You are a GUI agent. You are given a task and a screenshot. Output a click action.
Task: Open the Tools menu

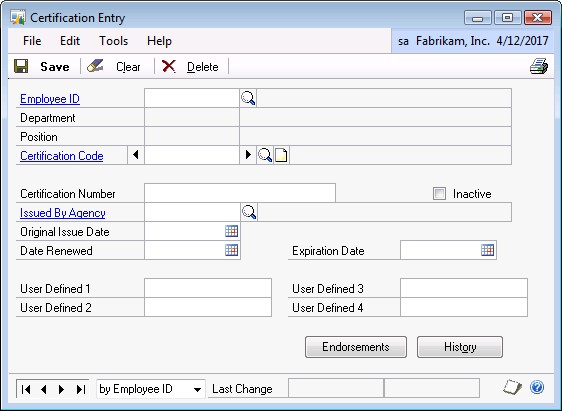click(x=114, y=41)
